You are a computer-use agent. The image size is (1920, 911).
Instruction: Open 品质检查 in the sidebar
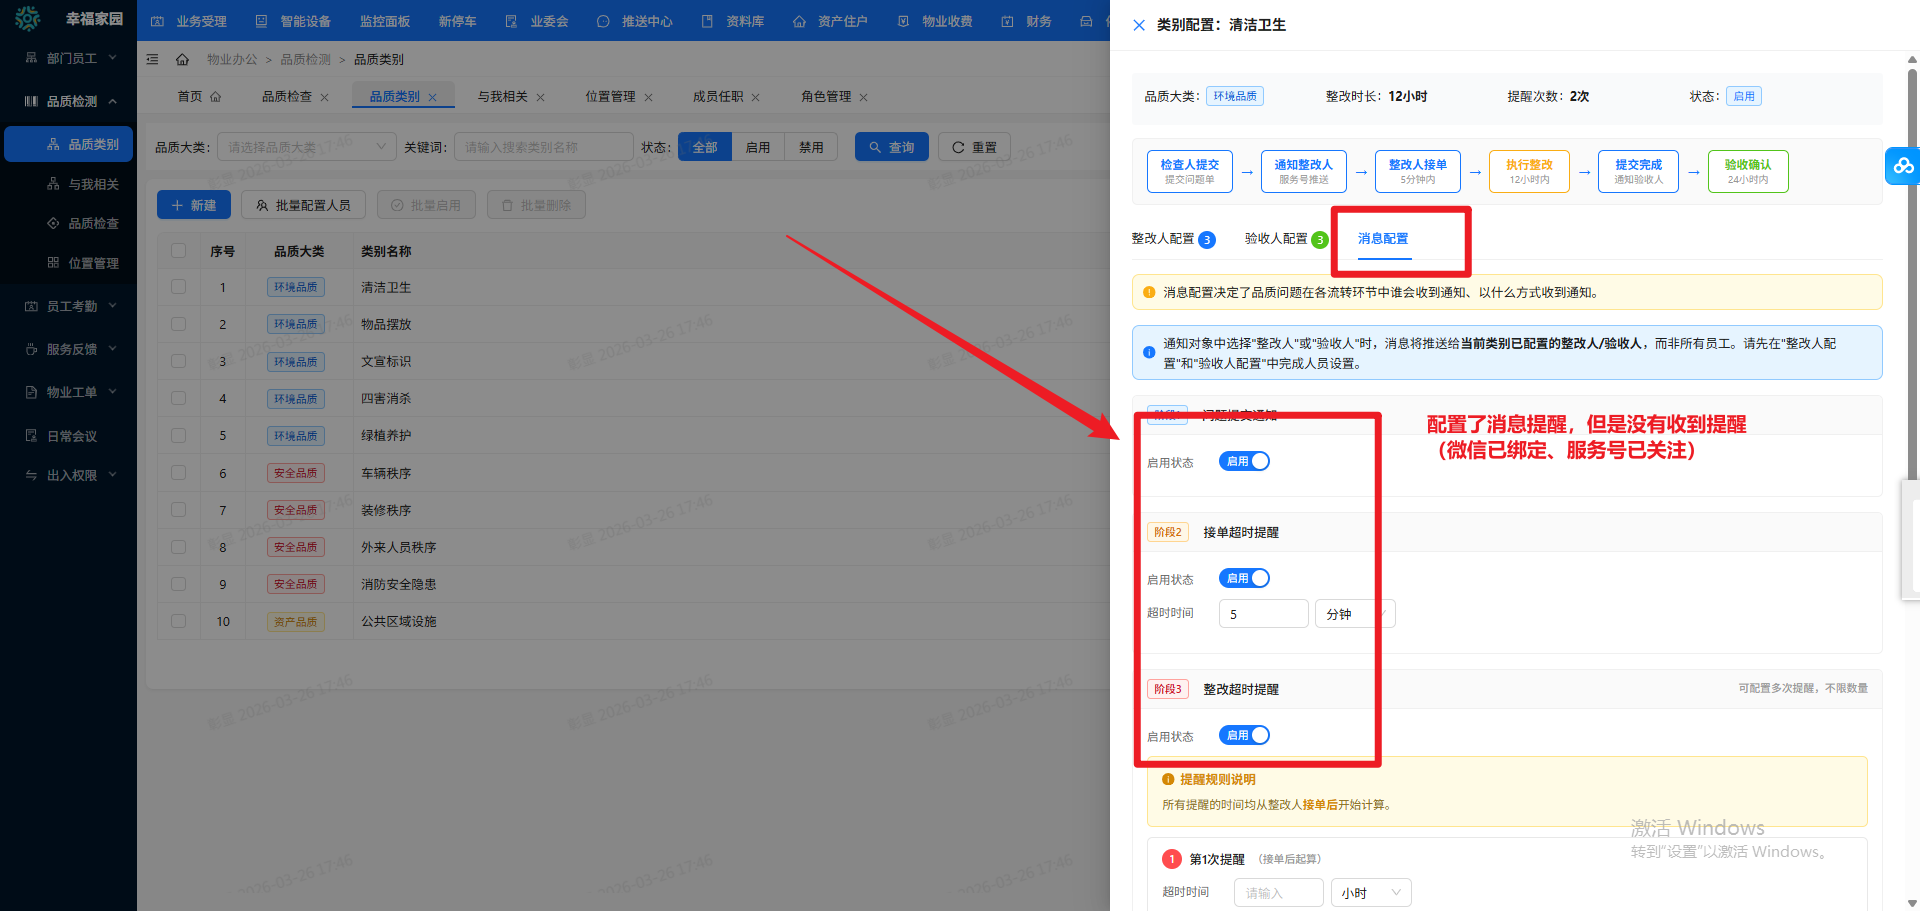click(93, 223)
